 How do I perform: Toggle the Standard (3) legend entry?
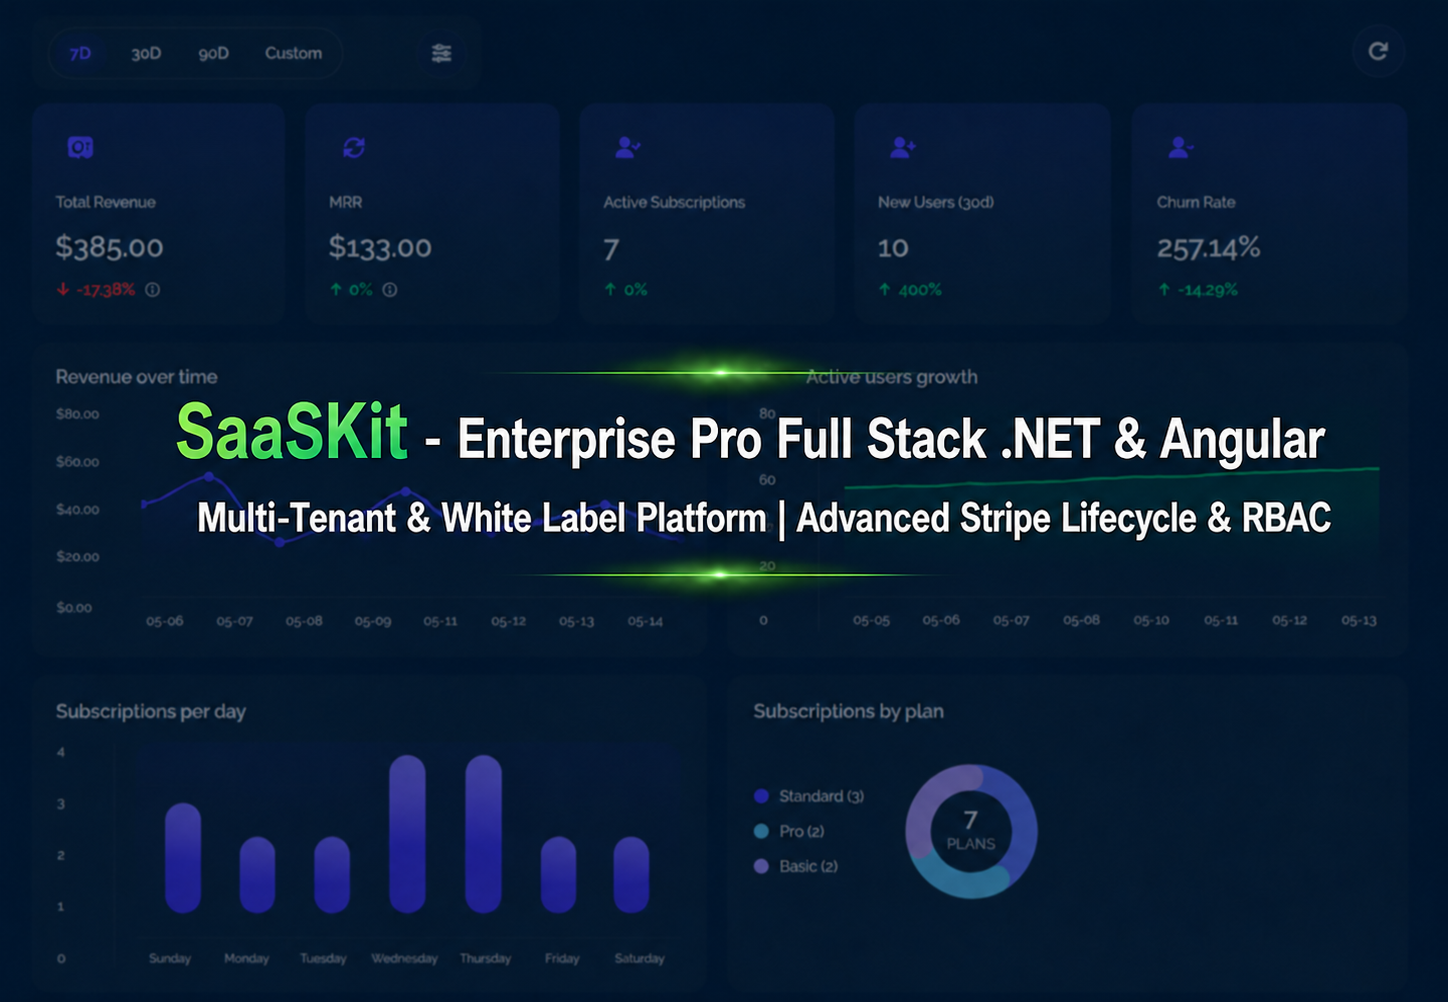(809, 796)
